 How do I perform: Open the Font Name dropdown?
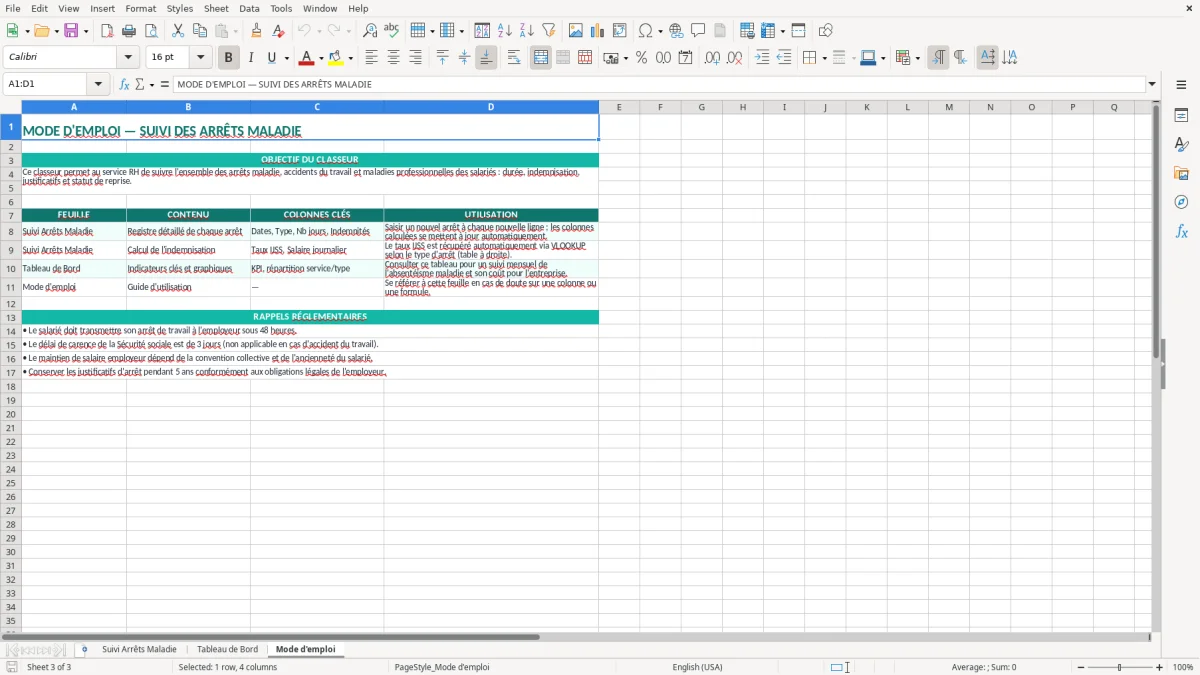[x=128, y=58]
